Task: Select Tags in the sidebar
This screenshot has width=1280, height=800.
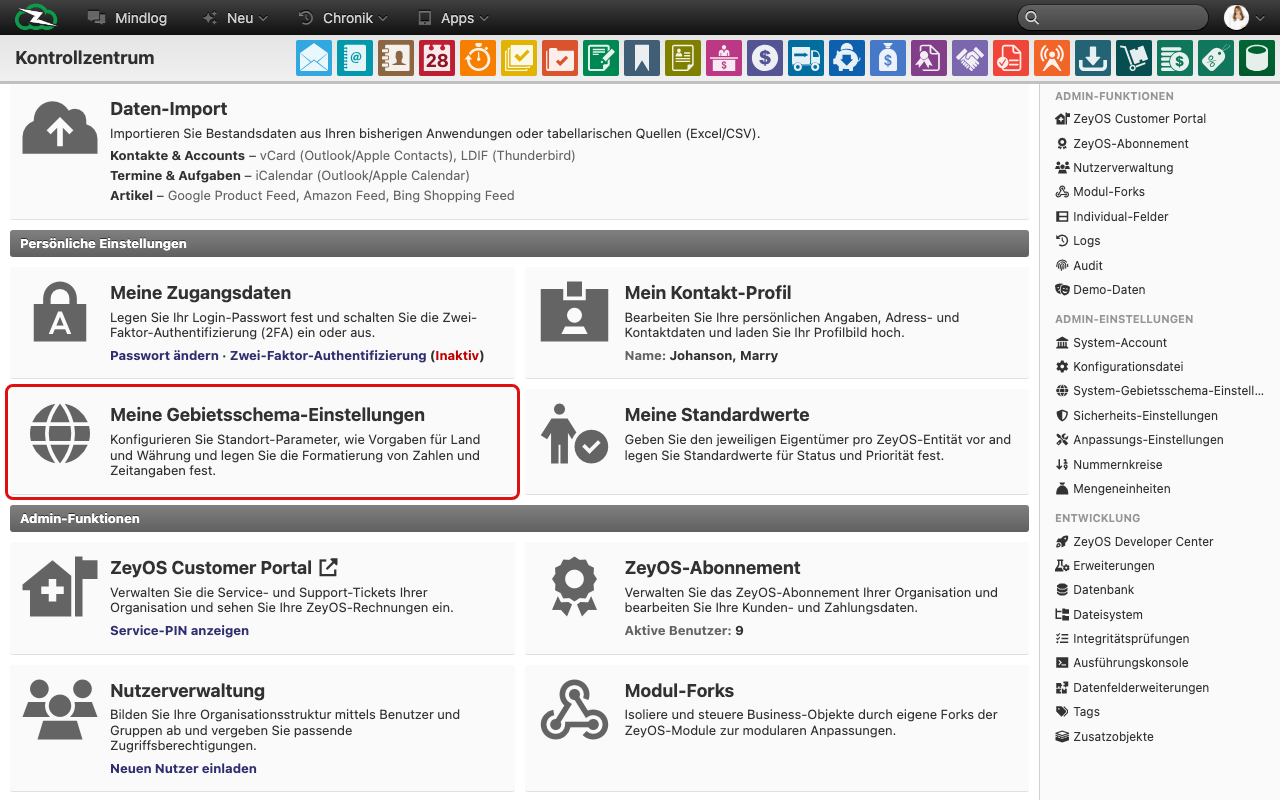Action: point(1078,711)
